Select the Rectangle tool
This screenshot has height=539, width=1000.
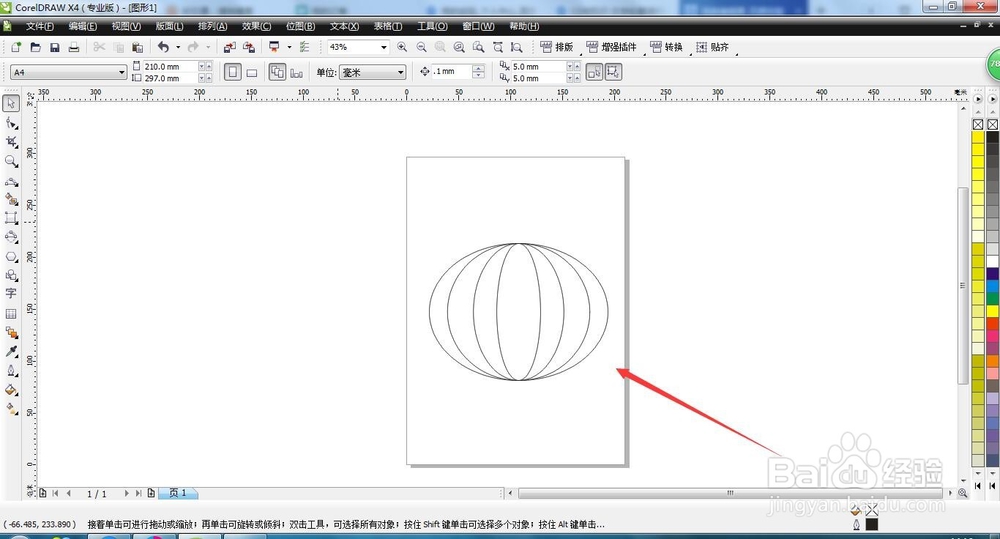11,218
